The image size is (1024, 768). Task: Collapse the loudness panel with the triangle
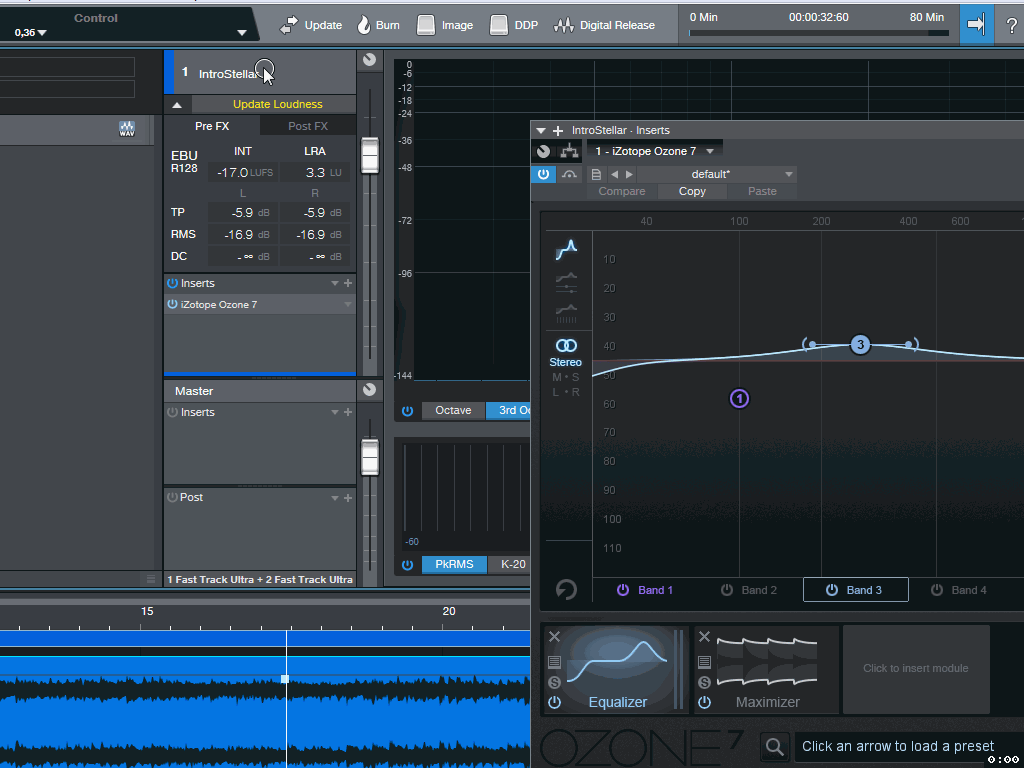pos(177,104)
